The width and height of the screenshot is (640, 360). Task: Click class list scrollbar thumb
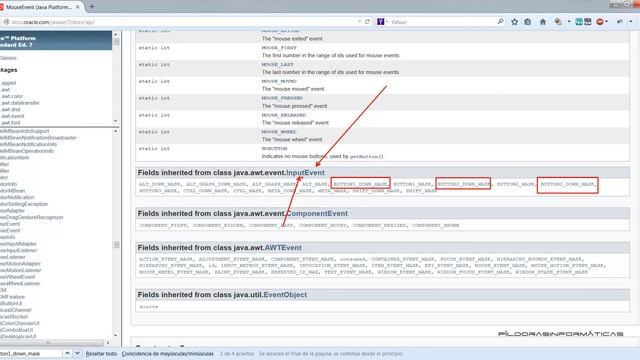coord(116,244)
